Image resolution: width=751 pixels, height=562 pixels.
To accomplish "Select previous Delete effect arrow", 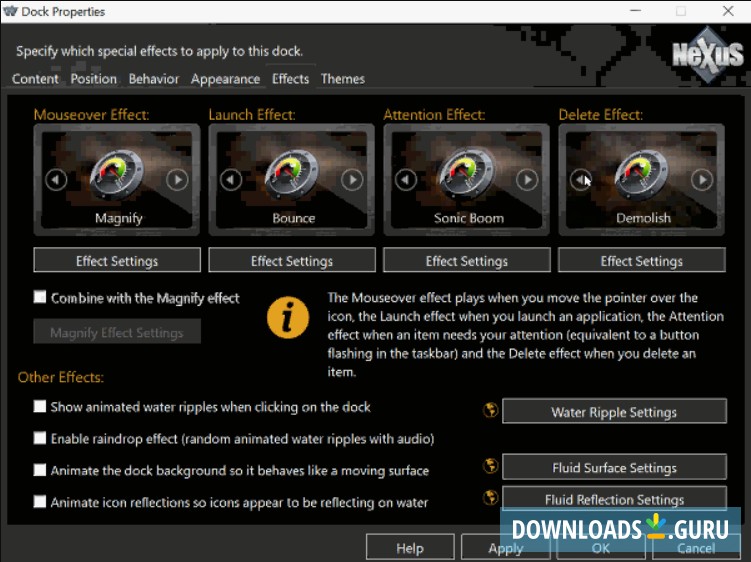I will click(580, 180).
